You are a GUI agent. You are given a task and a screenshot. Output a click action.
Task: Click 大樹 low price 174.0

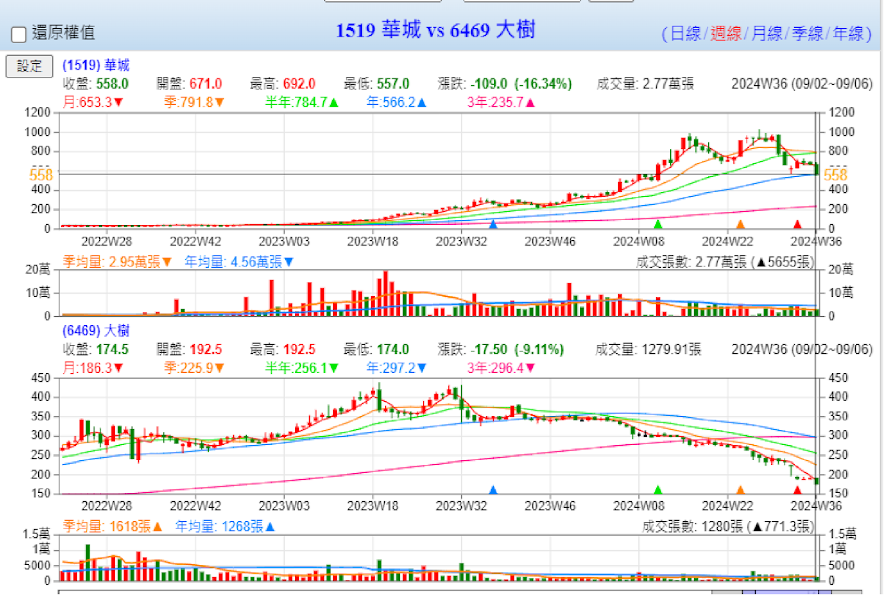tap(393, 349)
